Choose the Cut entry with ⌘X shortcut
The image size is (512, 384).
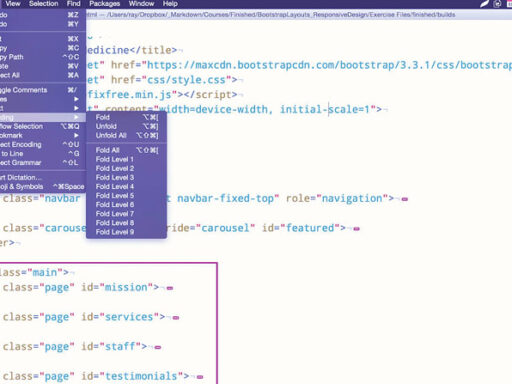point(43,39)
